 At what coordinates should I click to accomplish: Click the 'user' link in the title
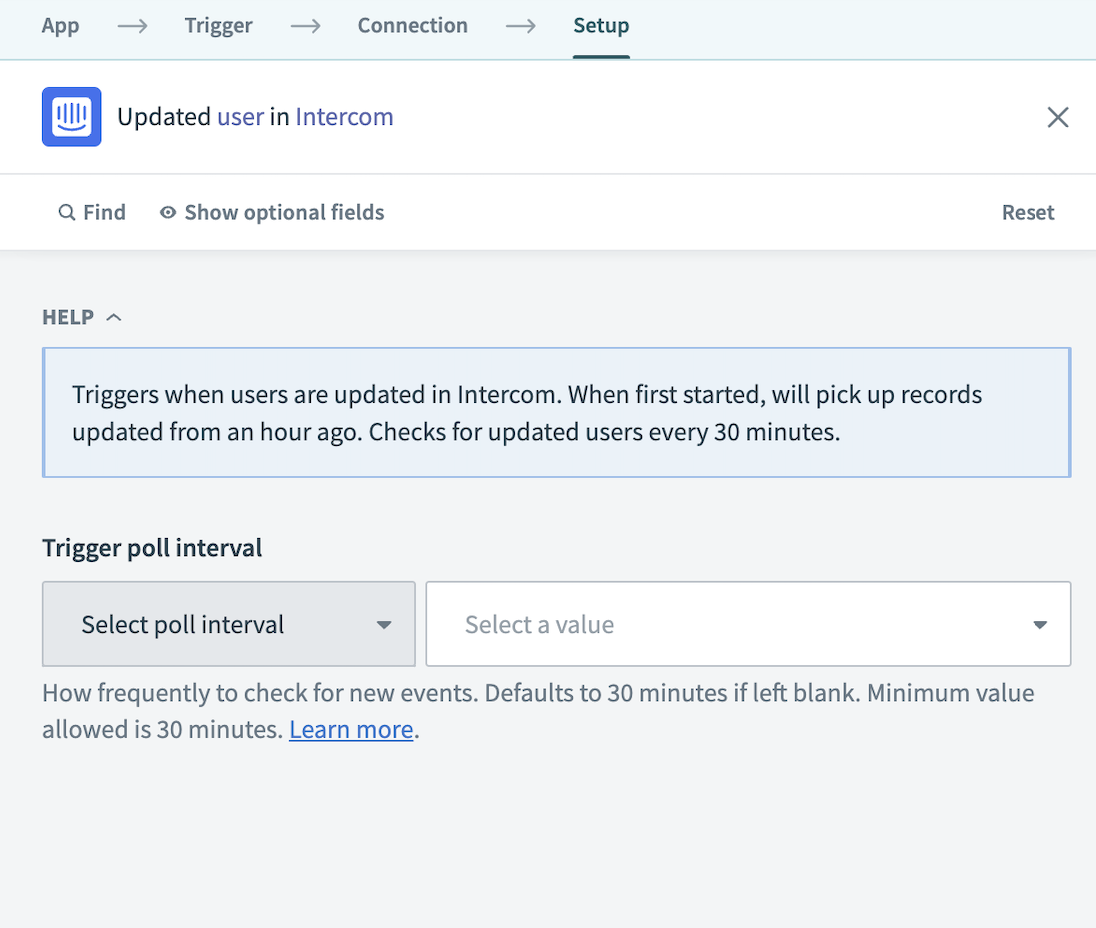tap(240, 117)
